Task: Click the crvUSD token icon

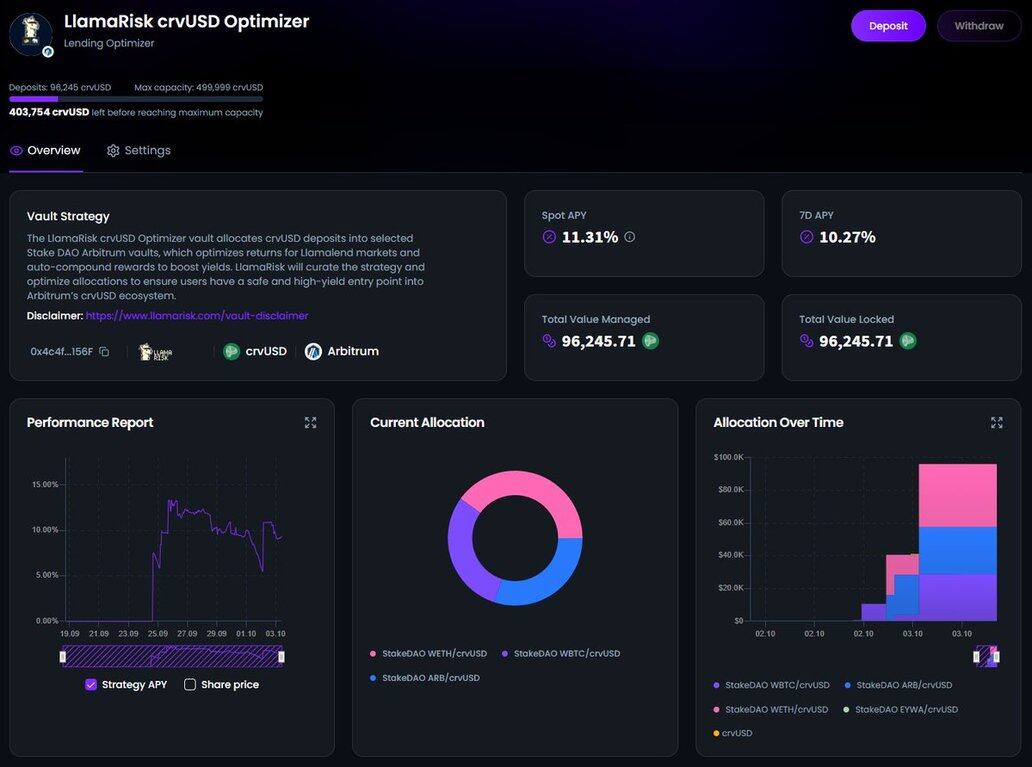Action: 232,352
